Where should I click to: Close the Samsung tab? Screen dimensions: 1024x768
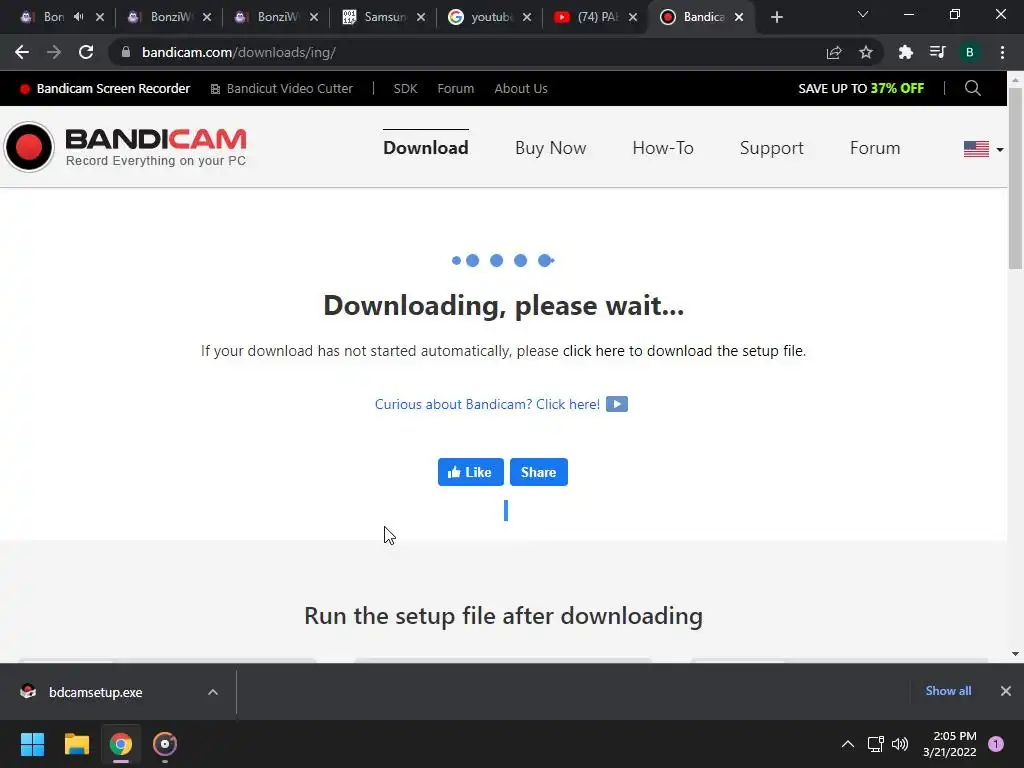coord(421,17)
